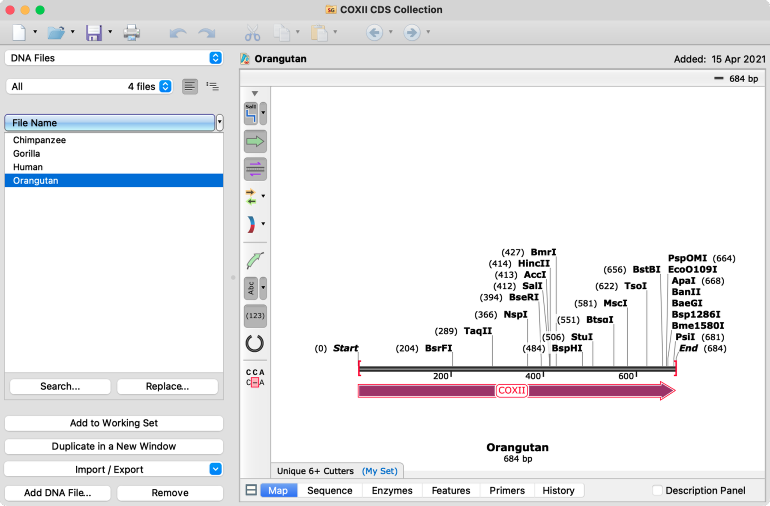Click the green feather annotation icon
This screenshot has width=770, height=506.
pos(255,260)
